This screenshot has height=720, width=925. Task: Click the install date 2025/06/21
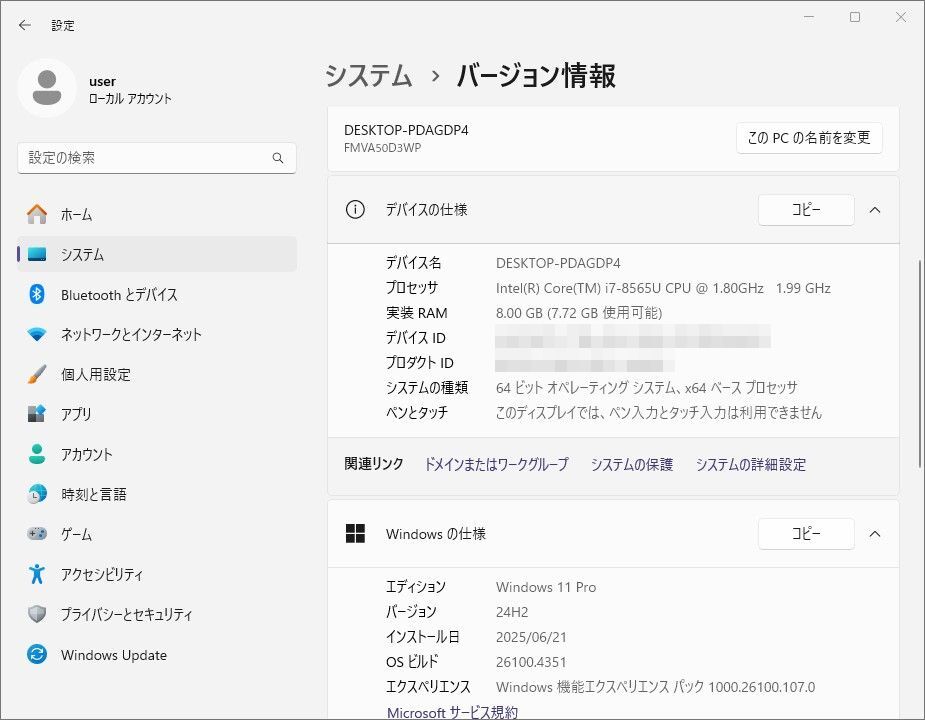coord(531,637)
